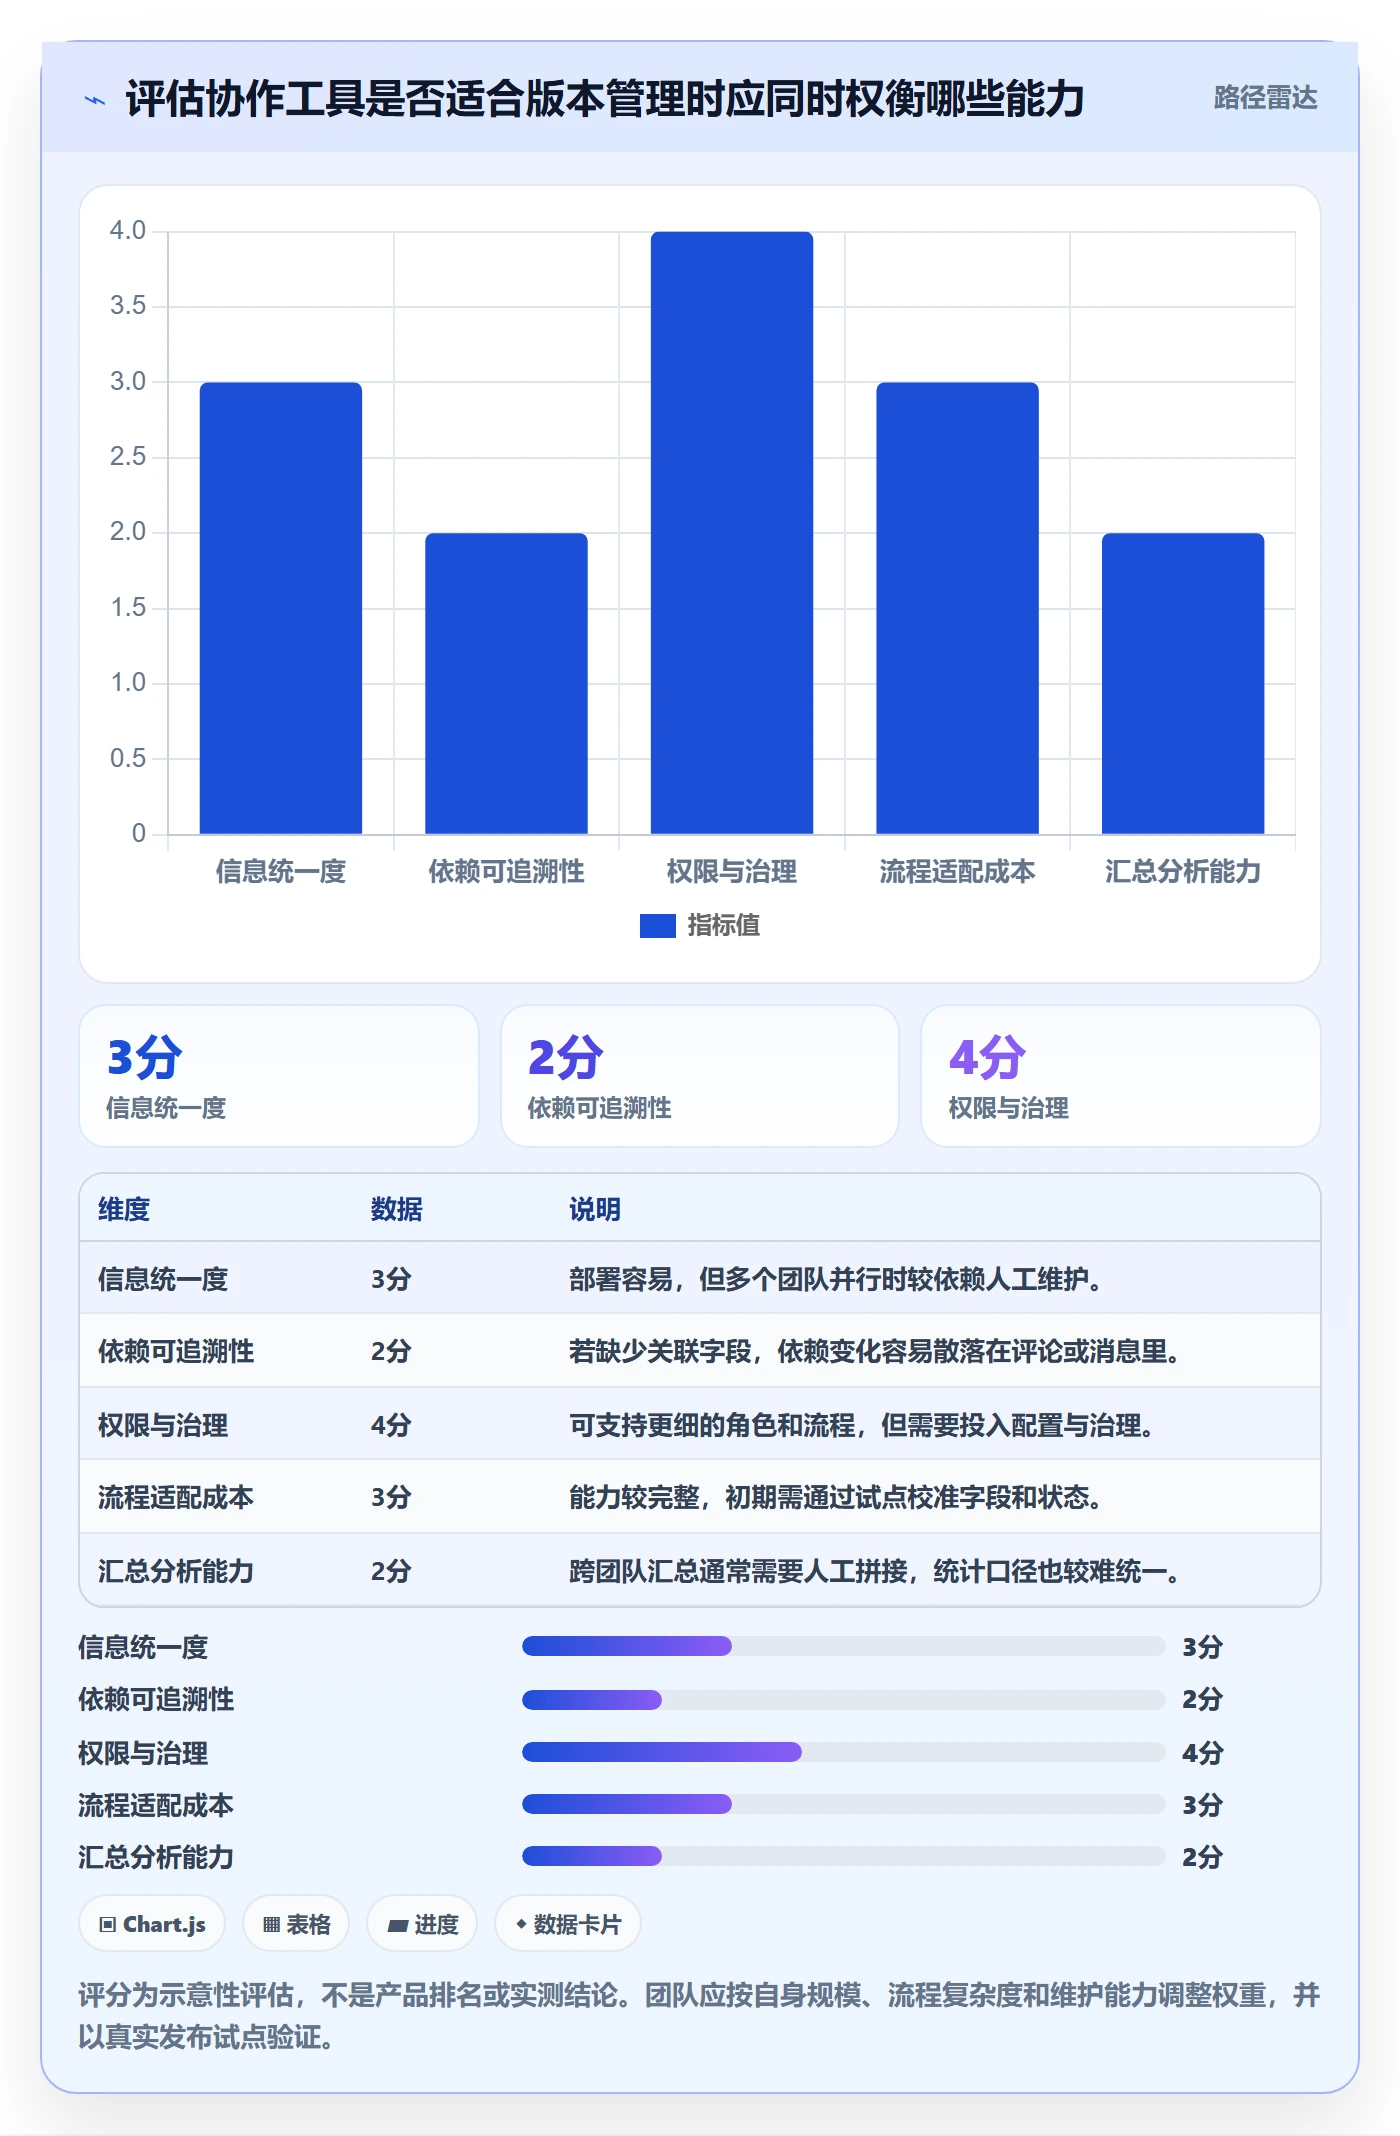This screenshot has height=2136, width=1400.
Task: Click the 汇总分析能力 progress bar
Action: click(843, 1856)
